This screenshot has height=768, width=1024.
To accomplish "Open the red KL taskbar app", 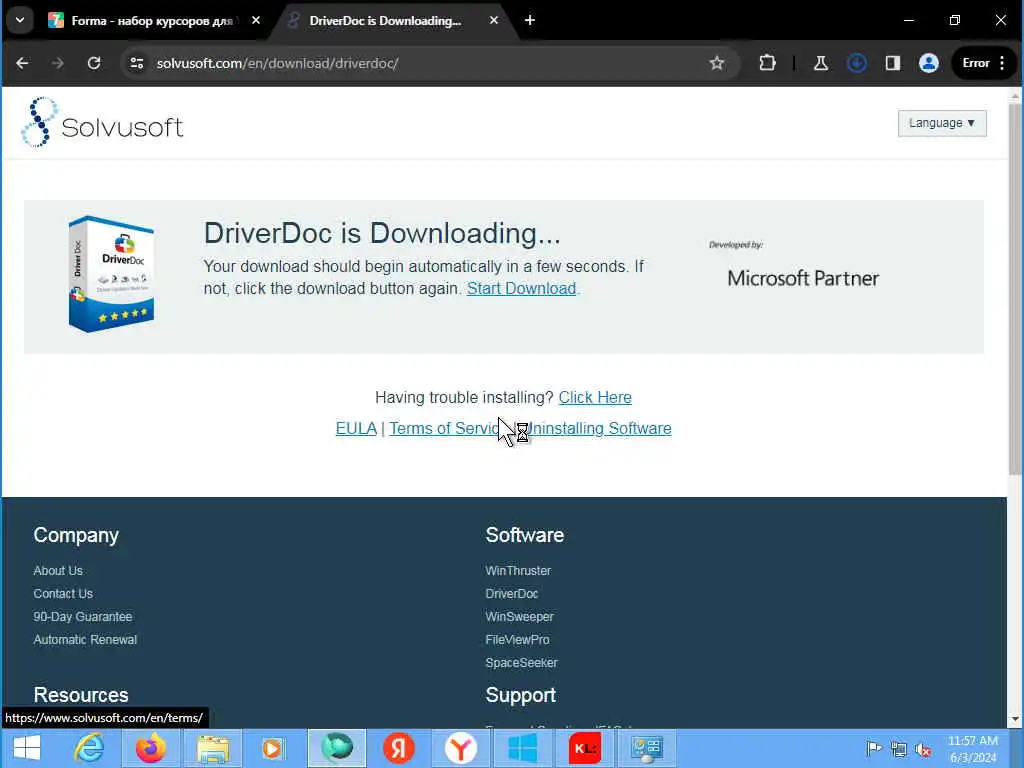I will [584, 748].
